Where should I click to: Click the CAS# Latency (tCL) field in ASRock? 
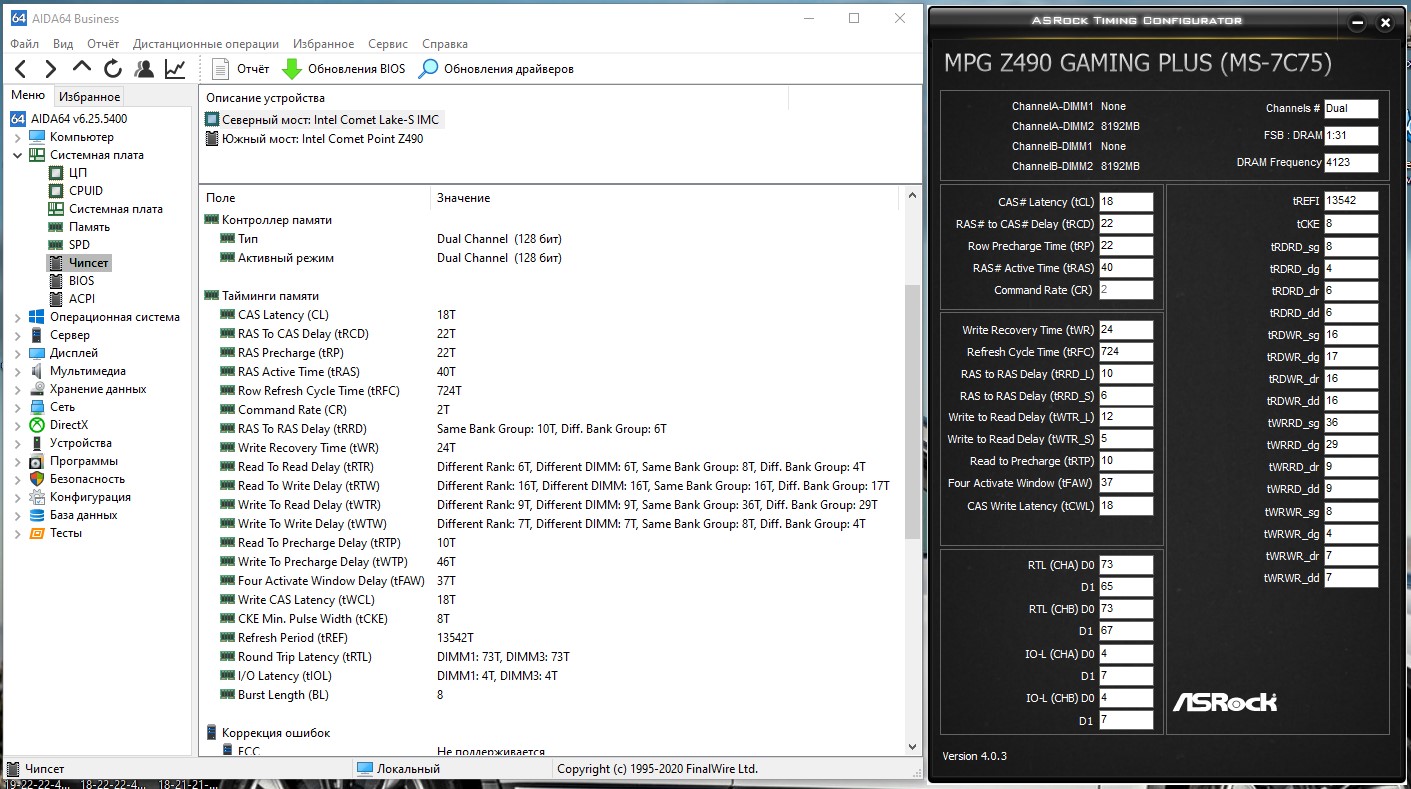click(1126, 202)
